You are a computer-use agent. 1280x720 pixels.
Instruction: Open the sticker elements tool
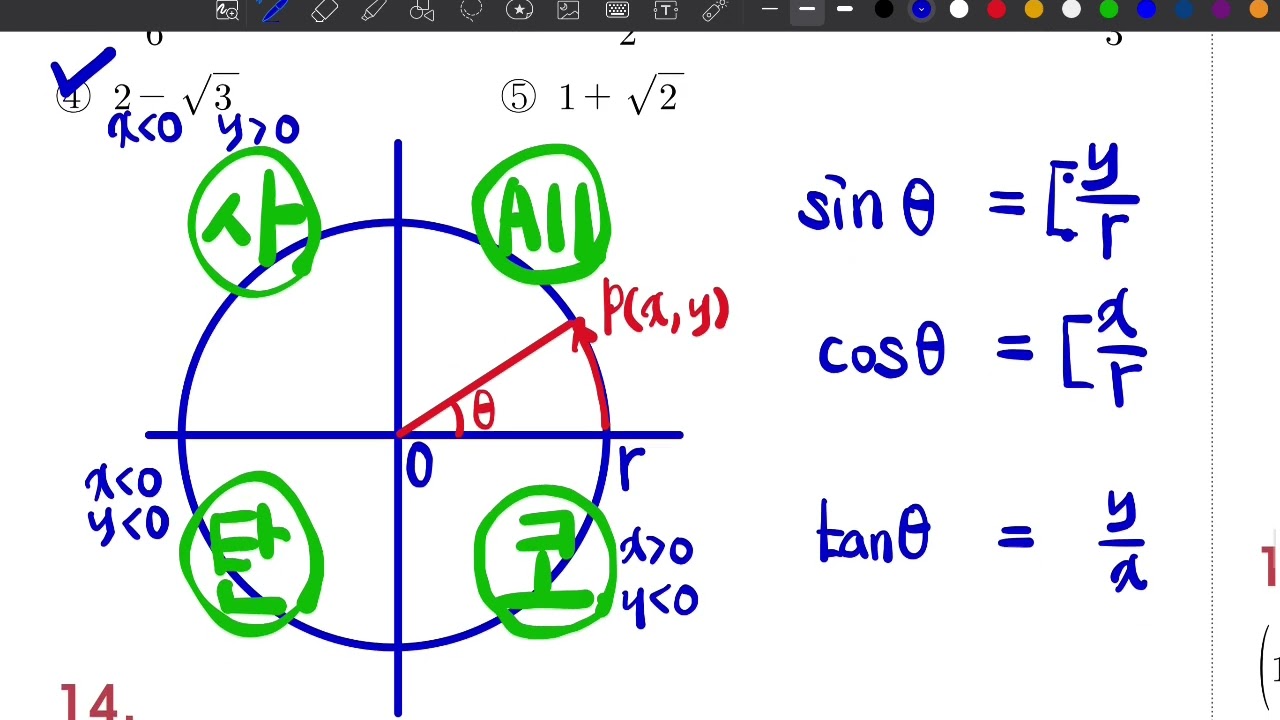tap(520, 10)
